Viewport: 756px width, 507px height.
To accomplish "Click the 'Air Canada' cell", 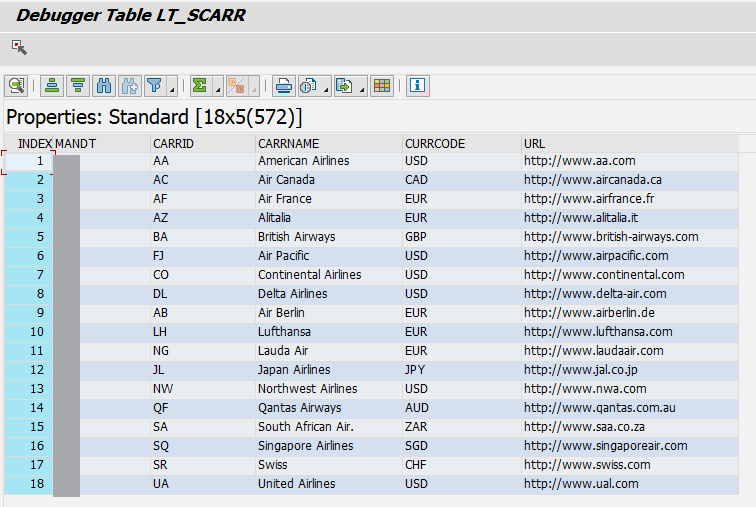I will (329, 180).
